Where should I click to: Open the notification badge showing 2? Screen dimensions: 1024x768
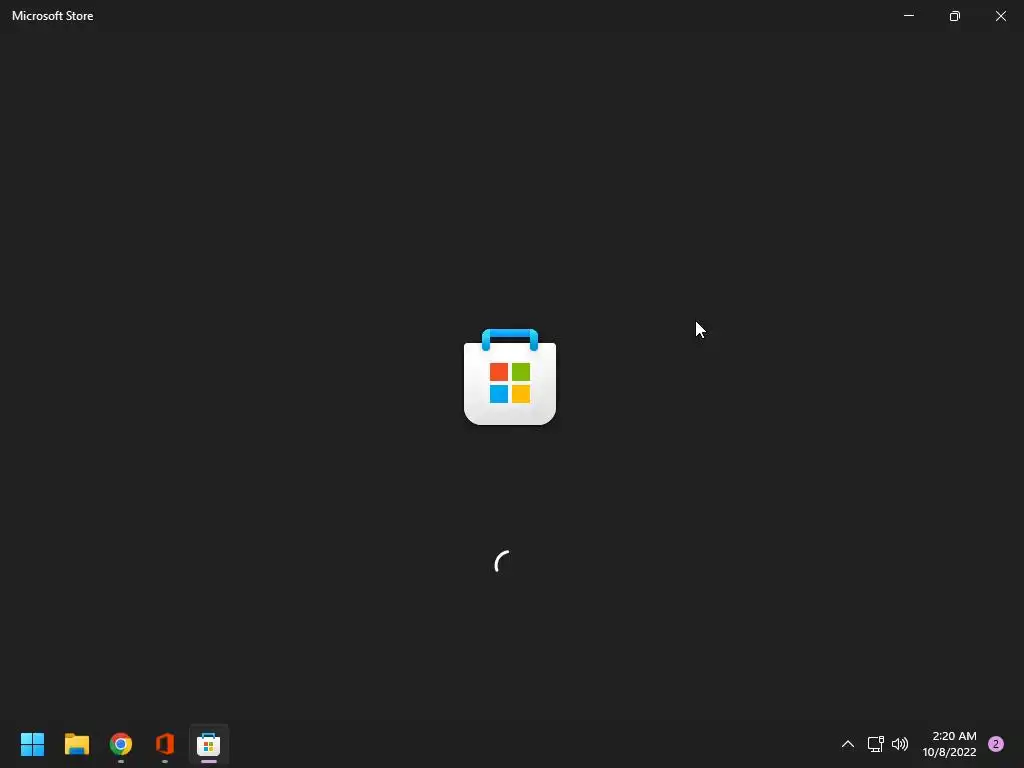(996, 744)
